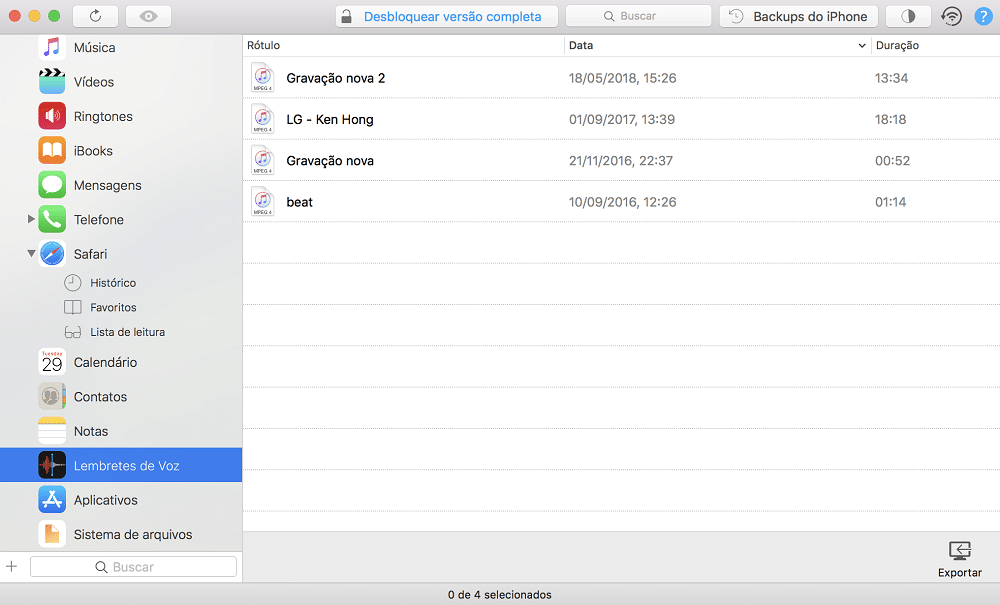Open the Vídeos clapperboard icon
Viewport: 1000px width, 605px height.
[x=52, y=82]
